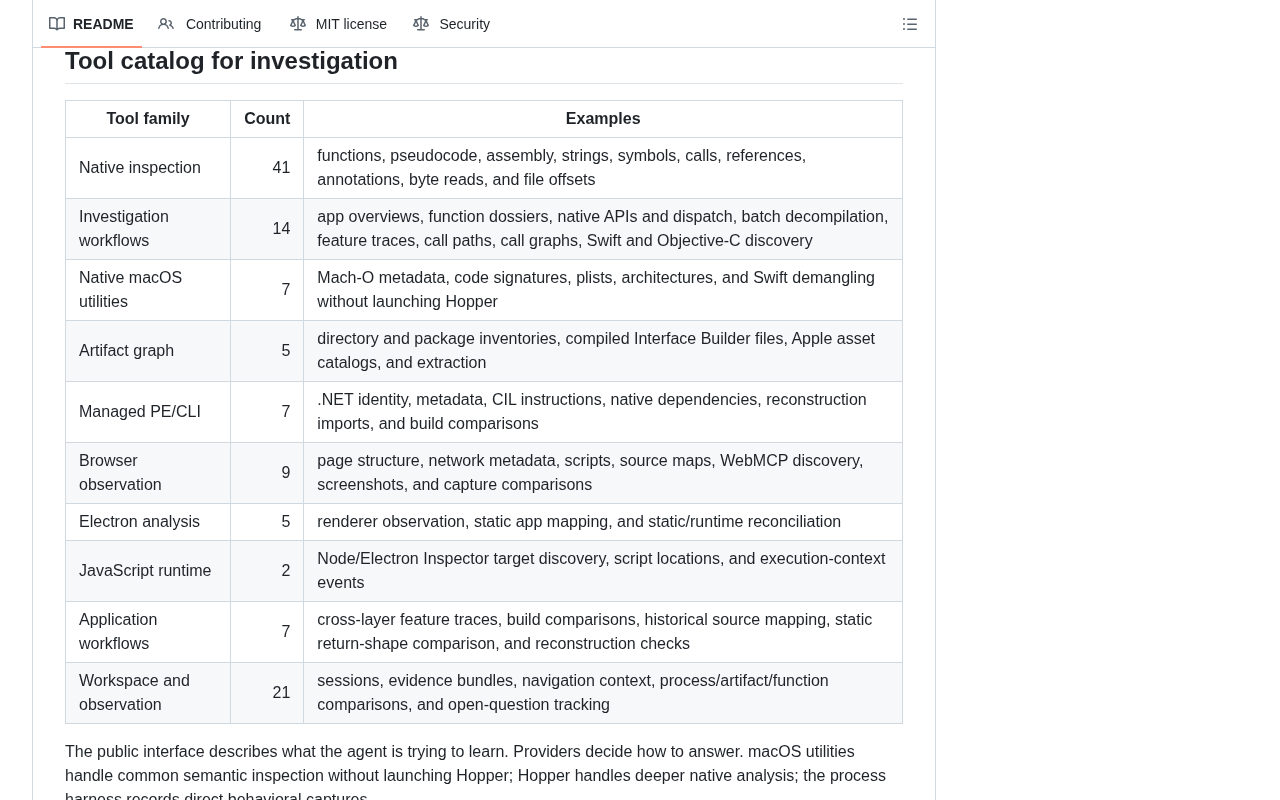Click the Security scale icon
Viewport: 1280px width, 800px height.
(x=421, y=24)
